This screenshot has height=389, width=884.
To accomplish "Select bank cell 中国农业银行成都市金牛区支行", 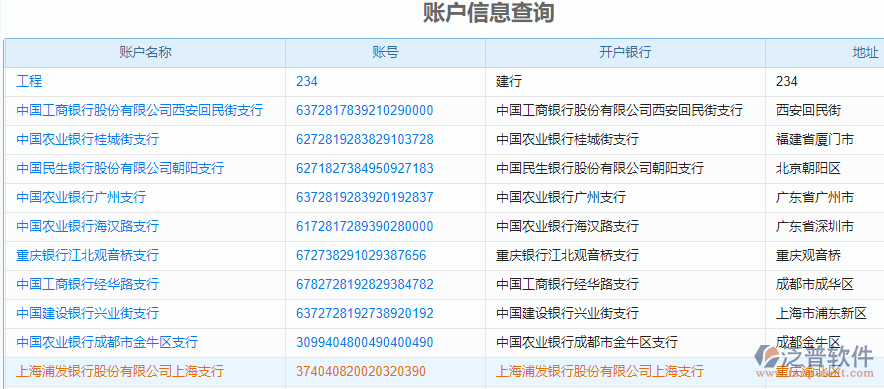I will pyautogui.click(x=625, y=342).
